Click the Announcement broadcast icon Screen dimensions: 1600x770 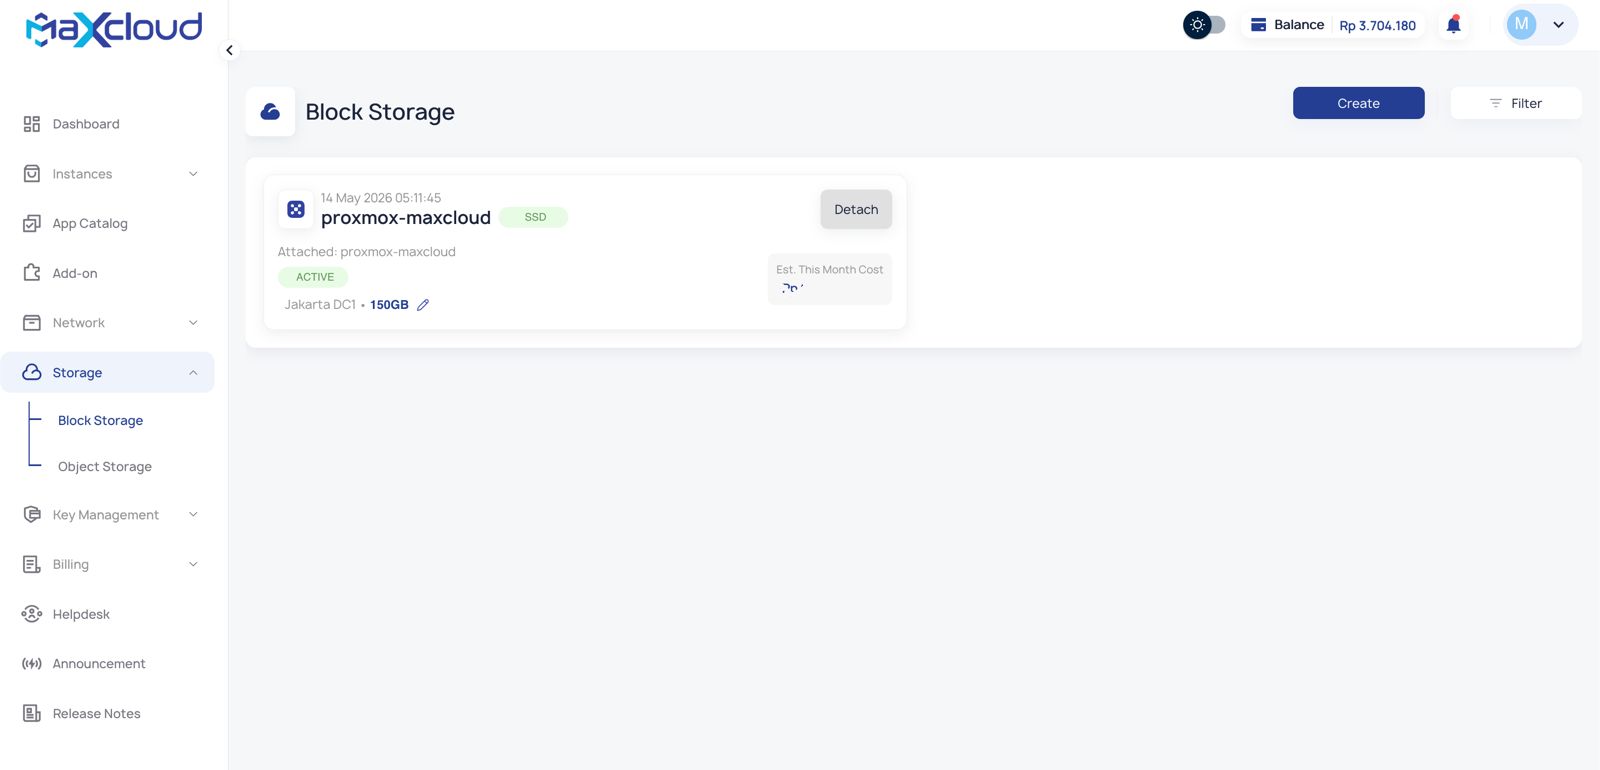click(x=32, y=664)
